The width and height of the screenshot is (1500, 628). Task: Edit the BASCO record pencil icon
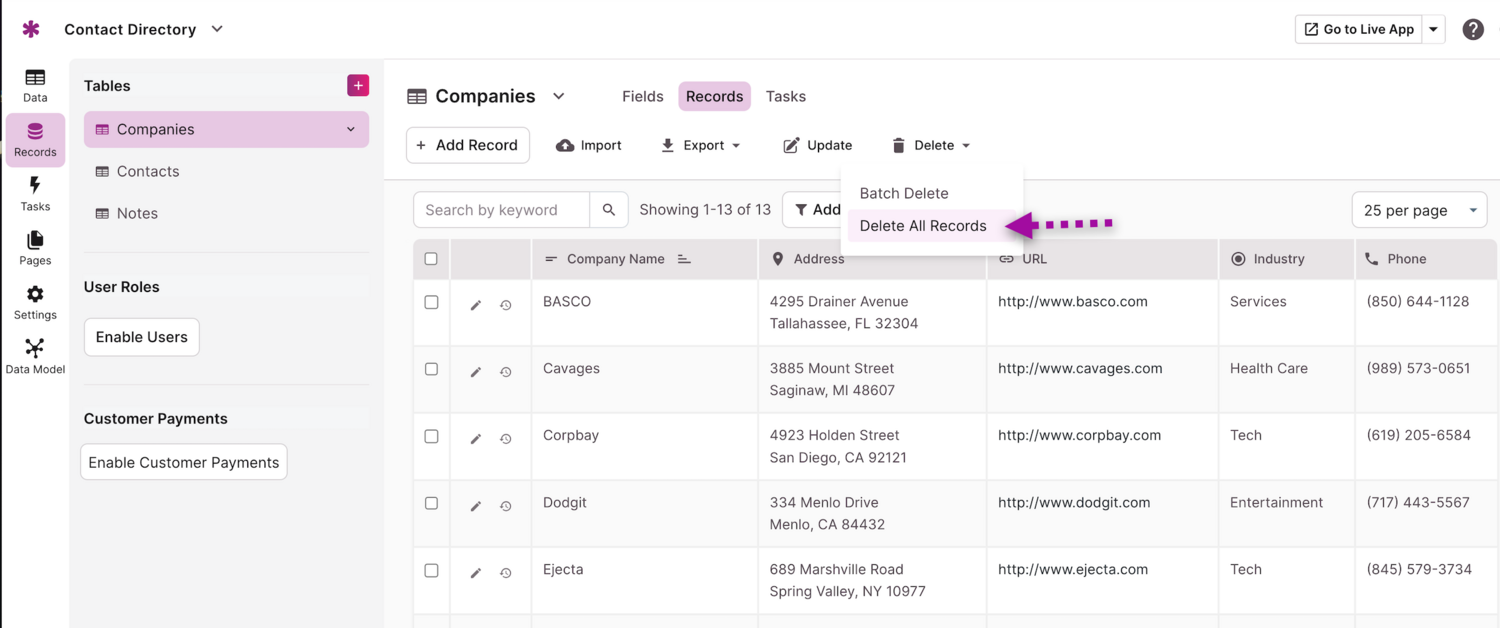(x=476, y=305)
